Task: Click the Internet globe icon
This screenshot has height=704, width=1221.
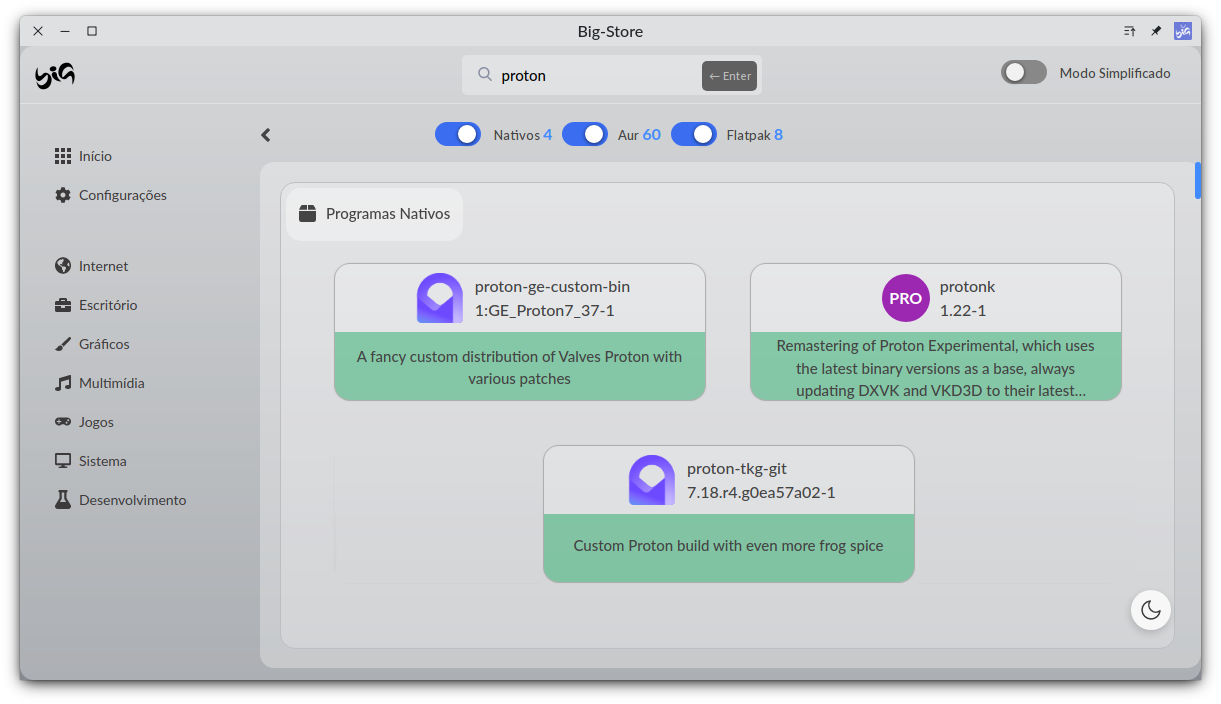Action: click(63, 266)
